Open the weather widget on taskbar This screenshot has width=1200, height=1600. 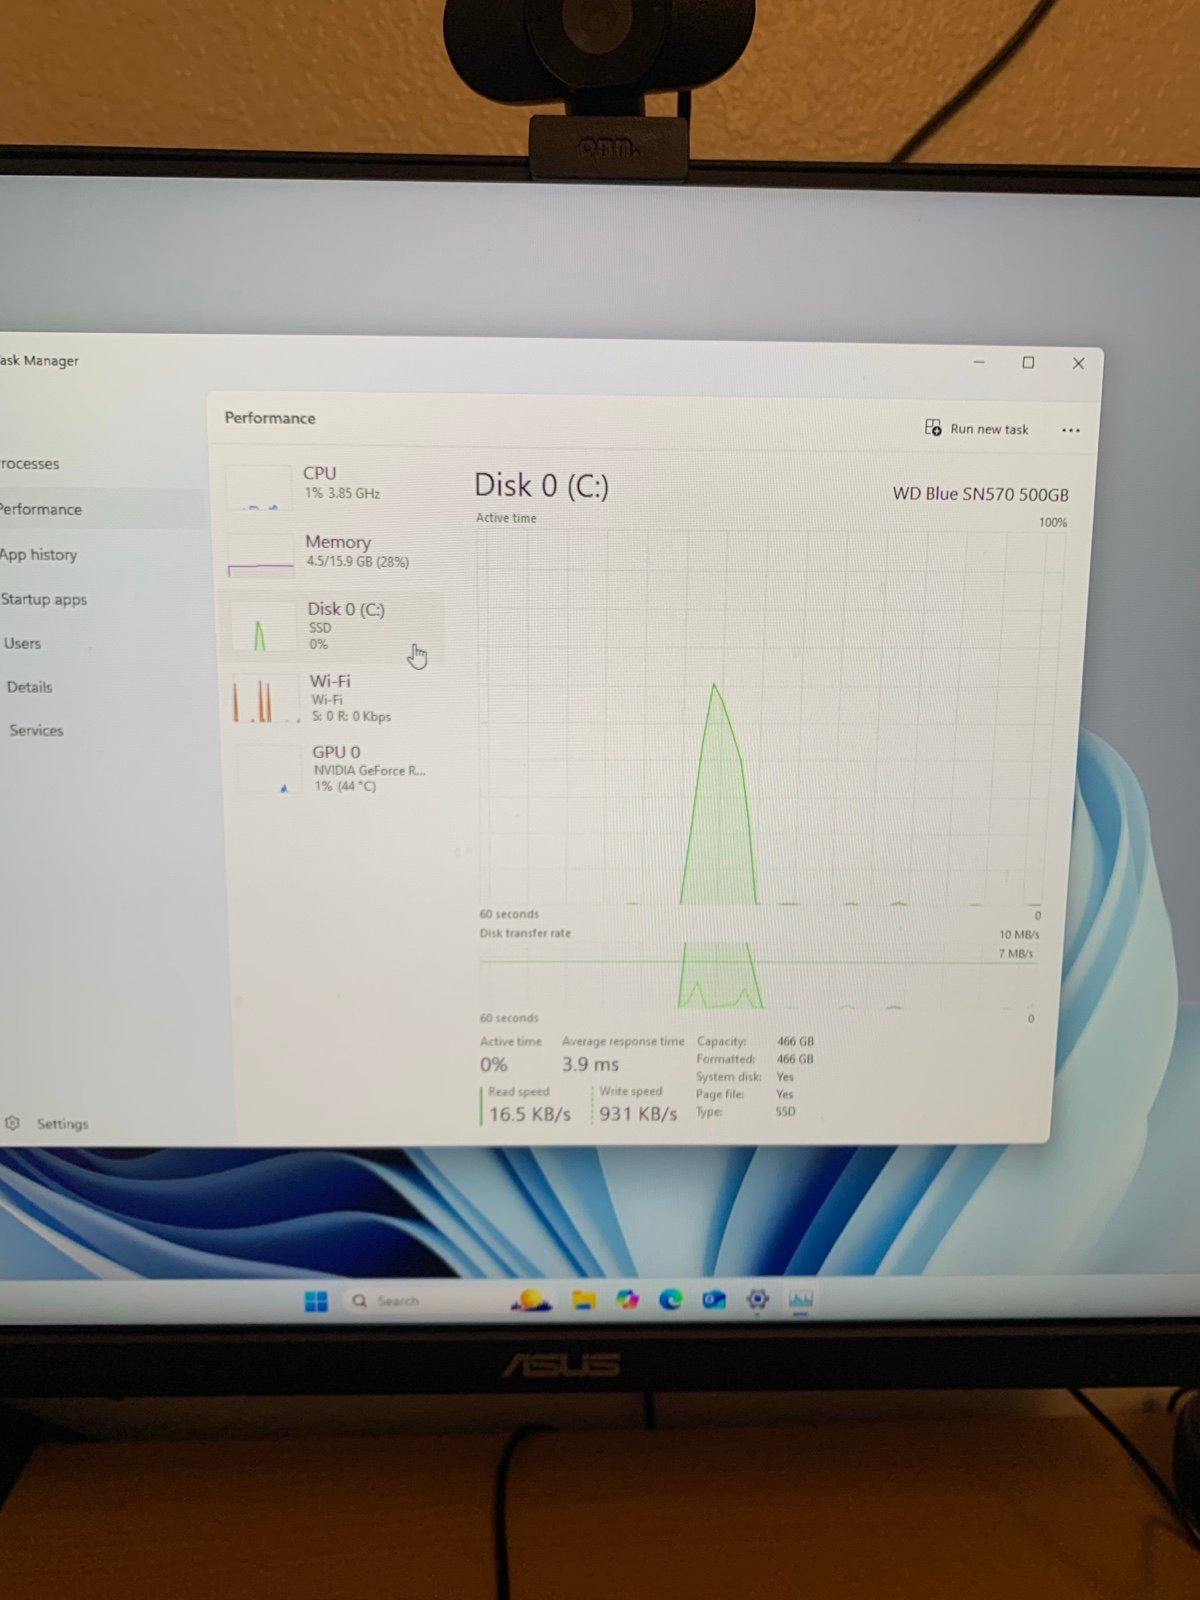pos(531,1300)
